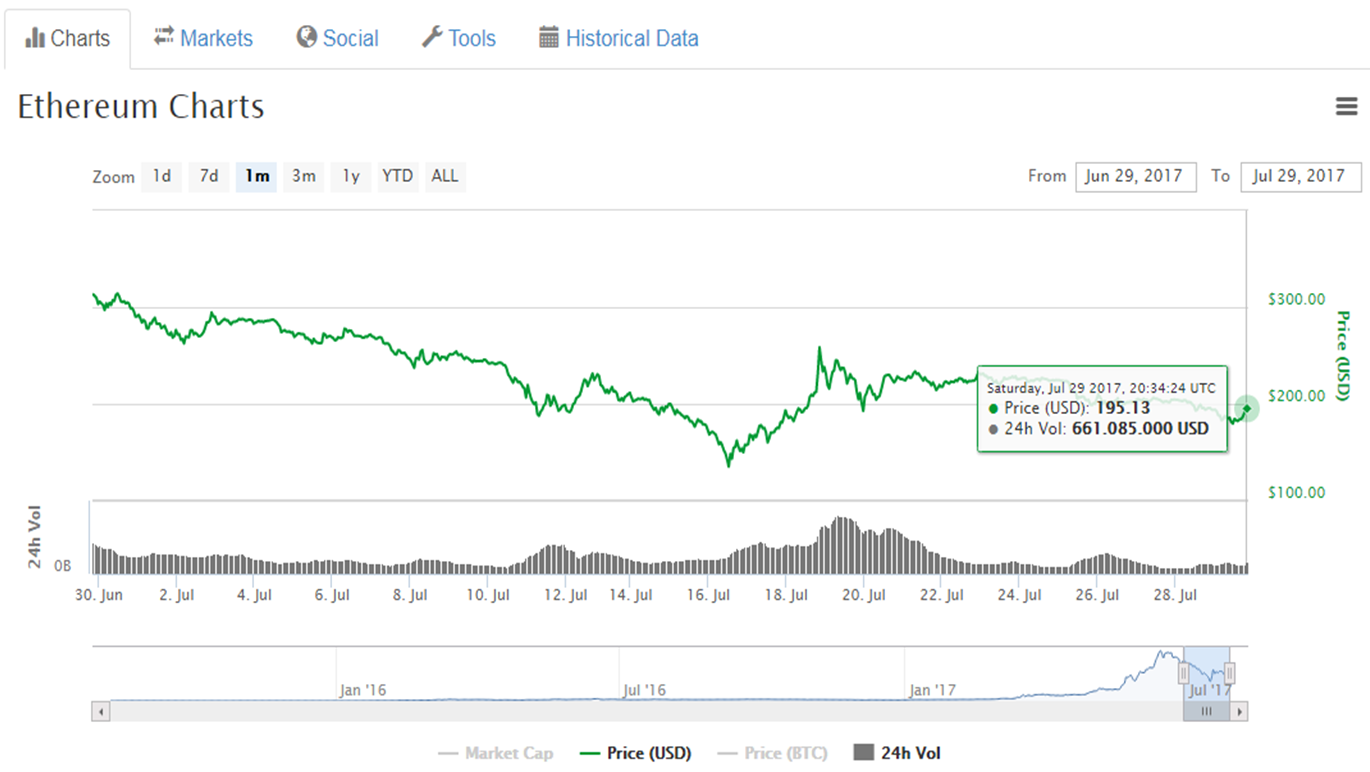This screenshot has width=1370, height=772.
Task: Toggle the 24h Vol series
Action: click(x=898, y=753)
